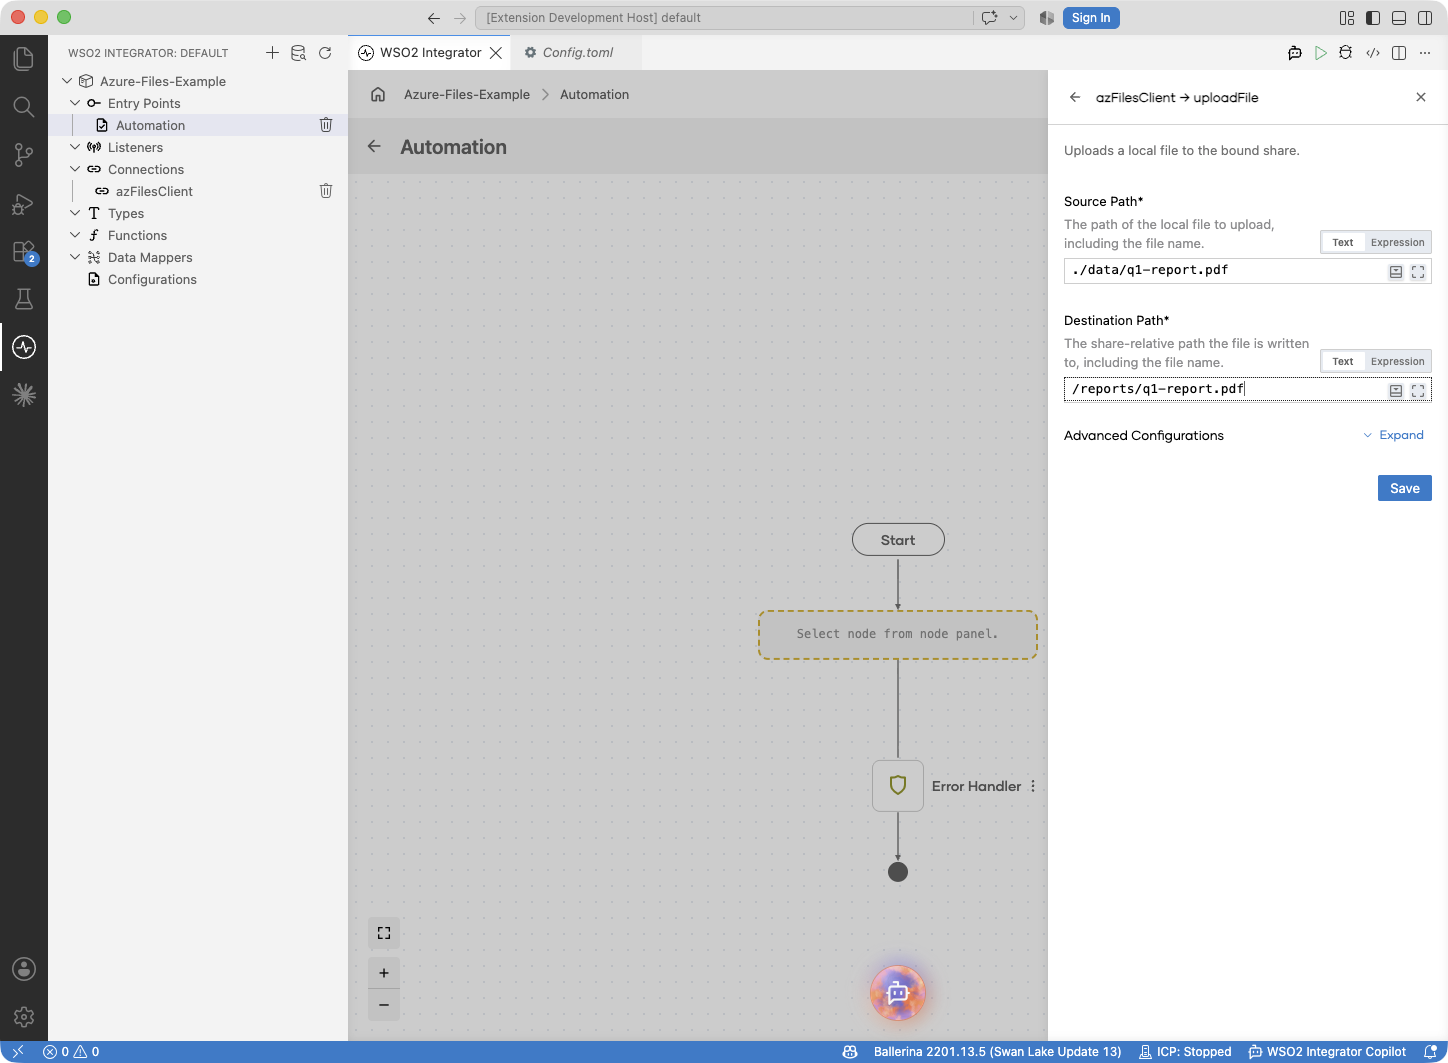The height and width of the screenshot is (1063, 1448).
Task: Expand Types section
Action: 75,213
